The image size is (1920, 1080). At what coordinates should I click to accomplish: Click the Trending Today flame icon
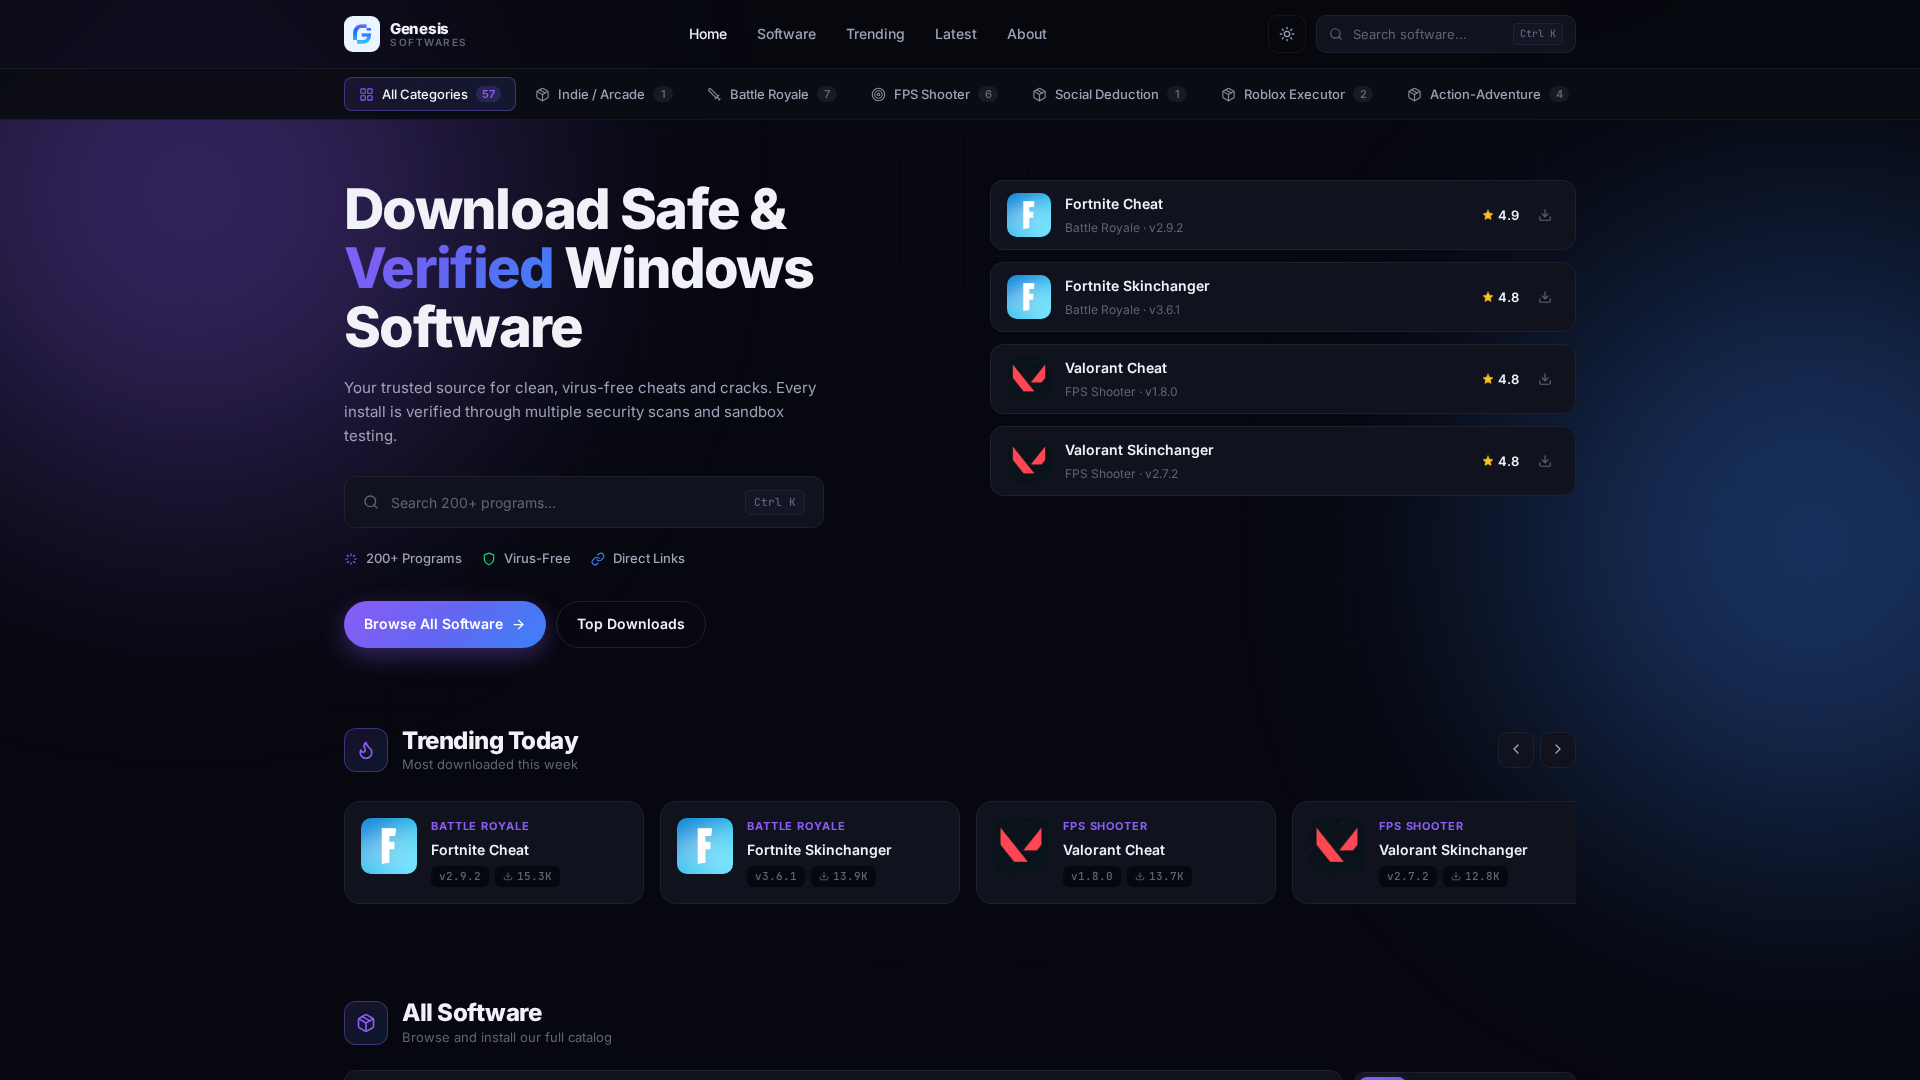[x=366, y=750]
